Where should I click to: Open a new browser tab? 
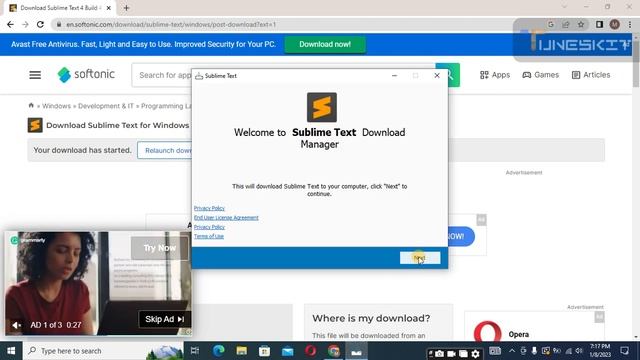[x=126, y=8]
